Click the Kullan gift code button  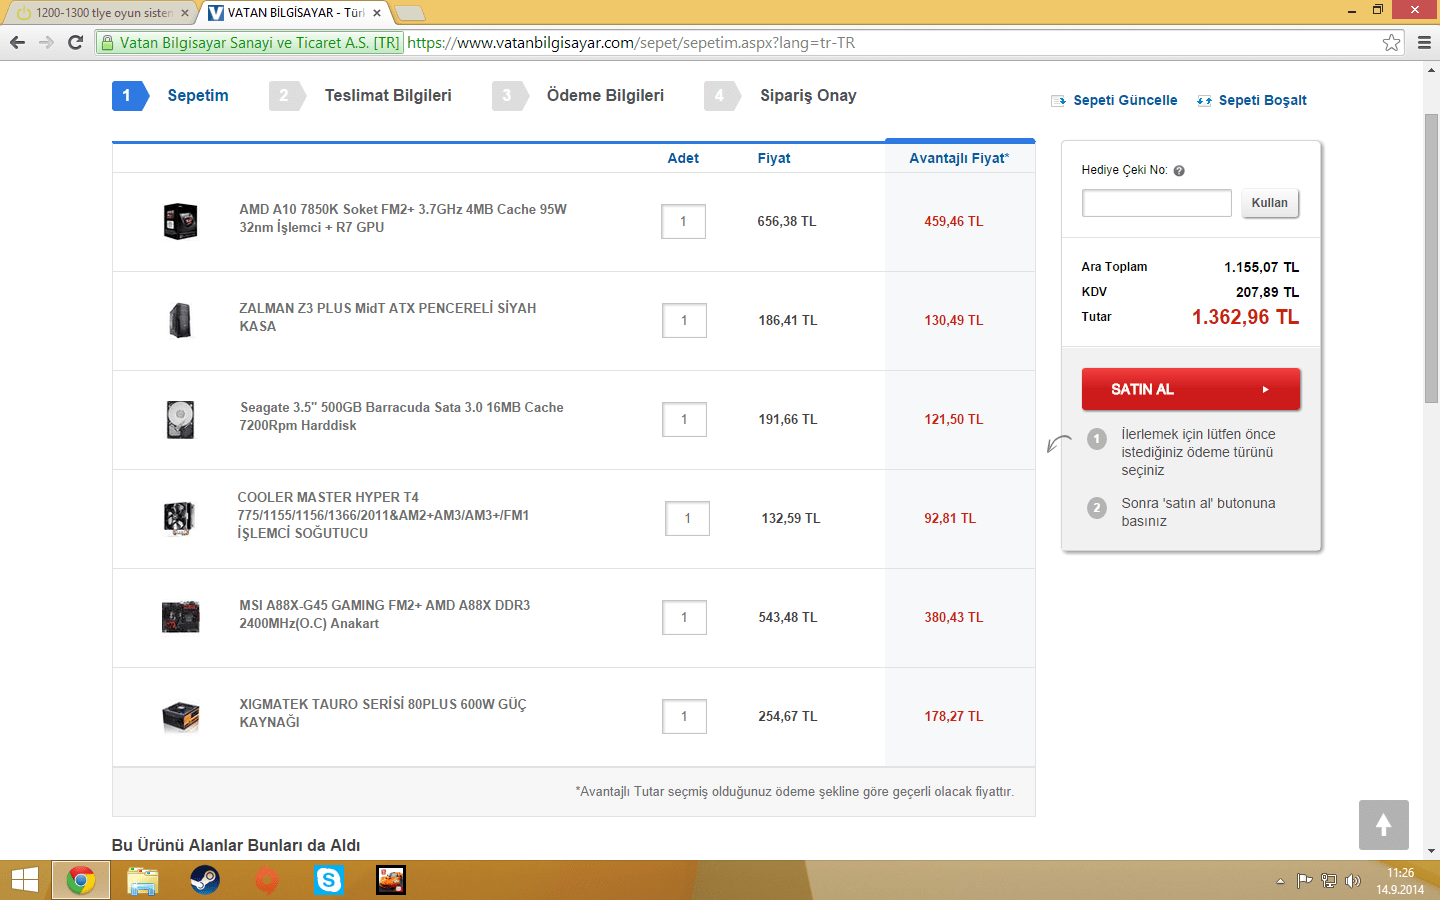point(1270,203)
